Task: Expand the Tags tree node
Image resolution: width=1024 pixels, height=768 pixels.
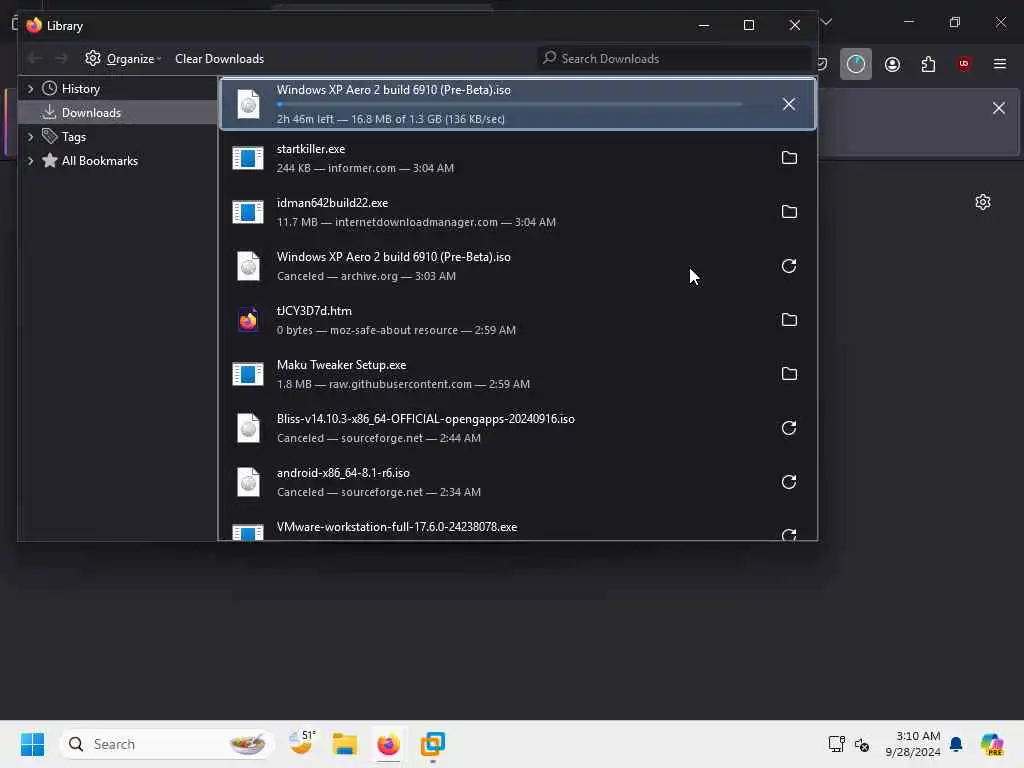Action: click(x=30, y=137)
